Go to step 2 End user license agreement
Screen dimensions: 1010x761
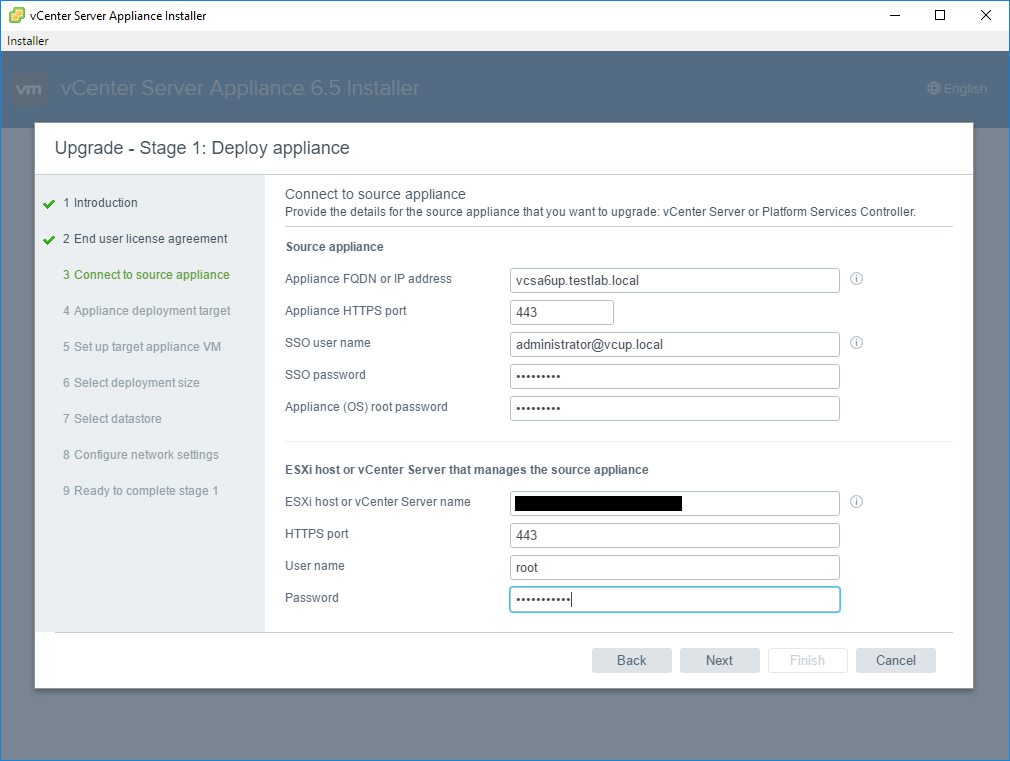coord(145,238)
